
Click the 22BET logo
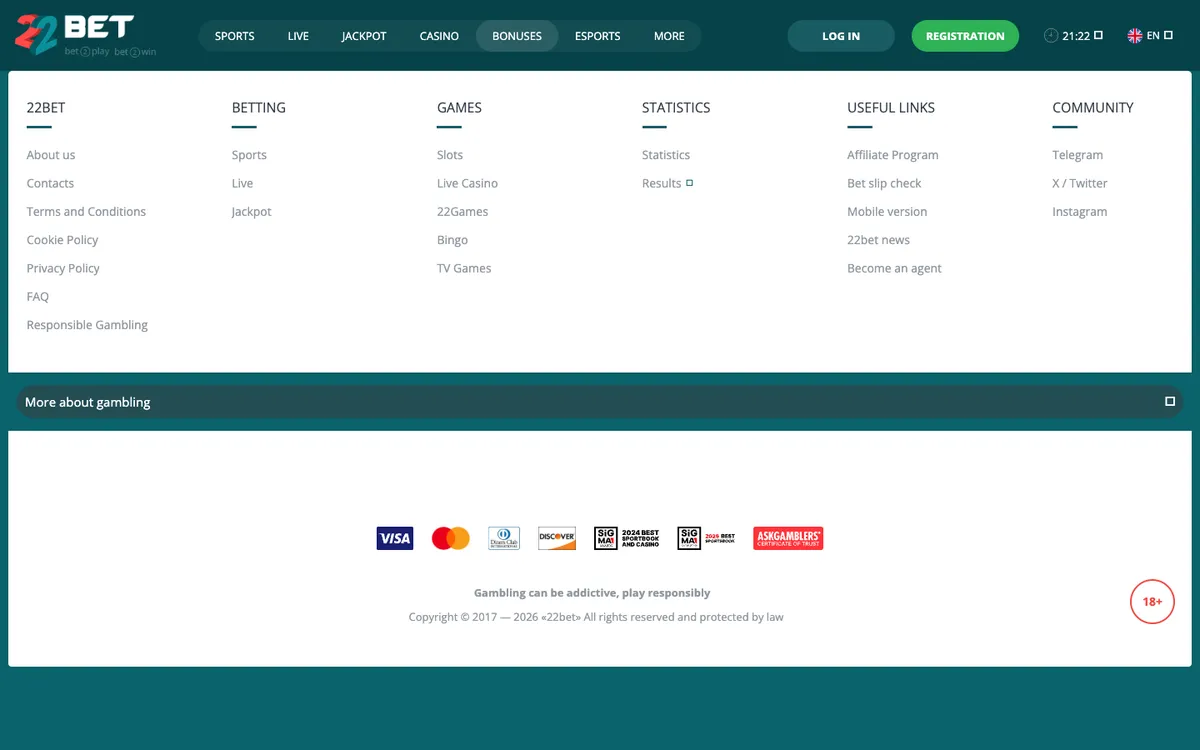pos(85,35)
